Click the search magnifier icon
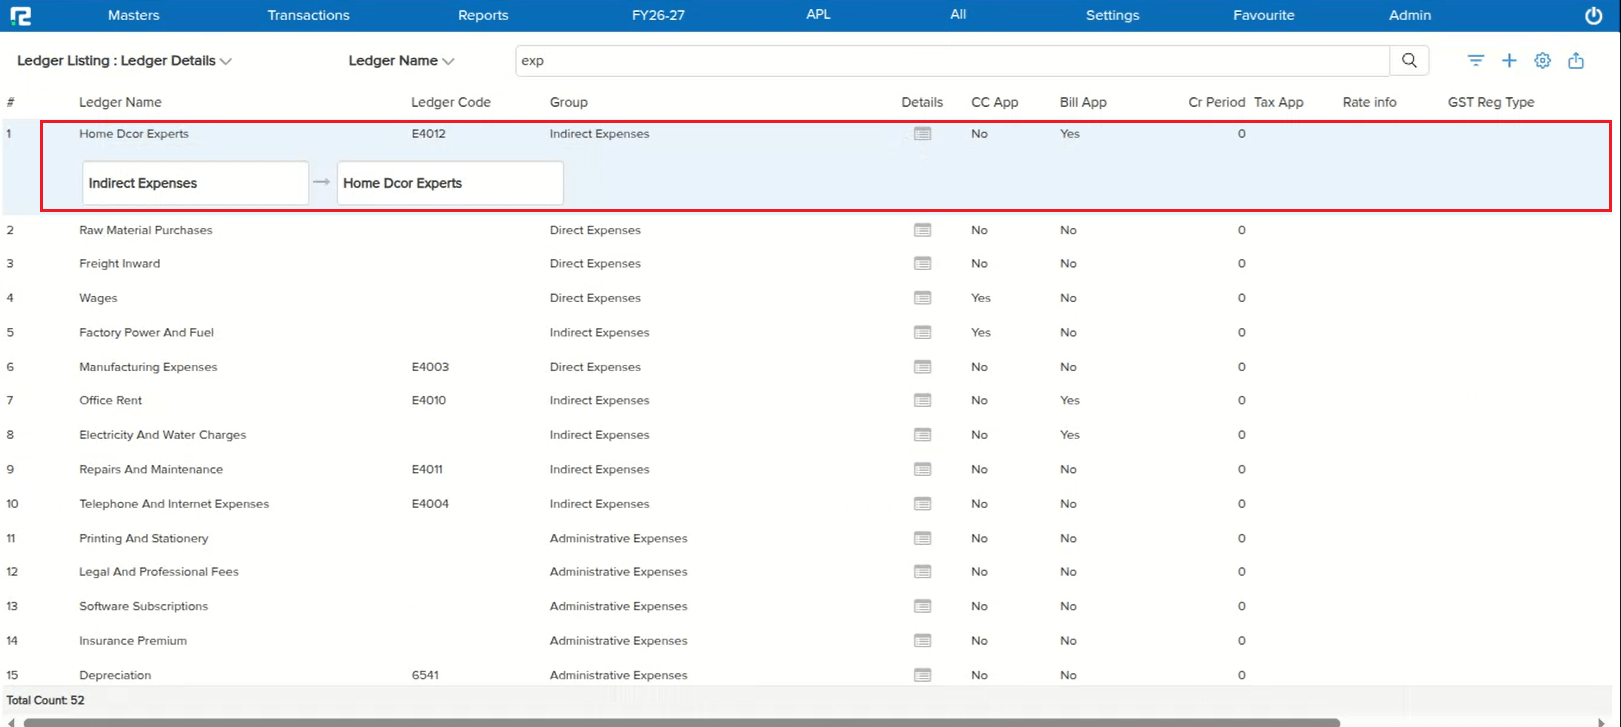This screenshot has width=1621, height=727. click(x=1409, y=60)
